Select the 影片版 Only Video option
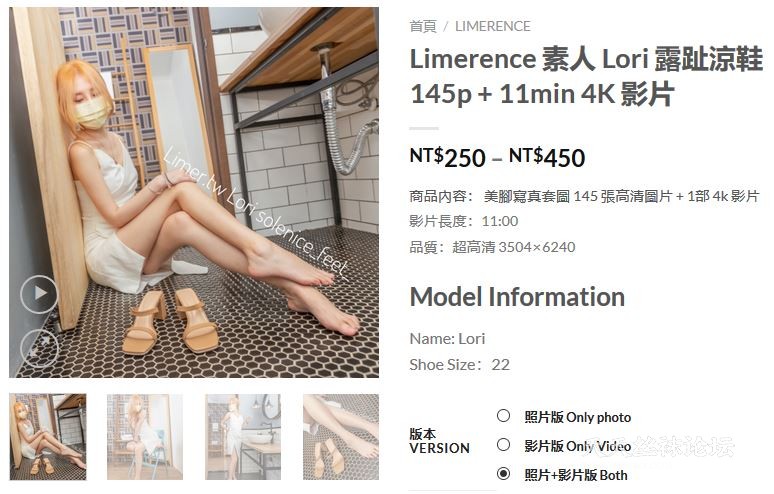The width and height of the screenshot is (774, 494). [x=503, y=445]
